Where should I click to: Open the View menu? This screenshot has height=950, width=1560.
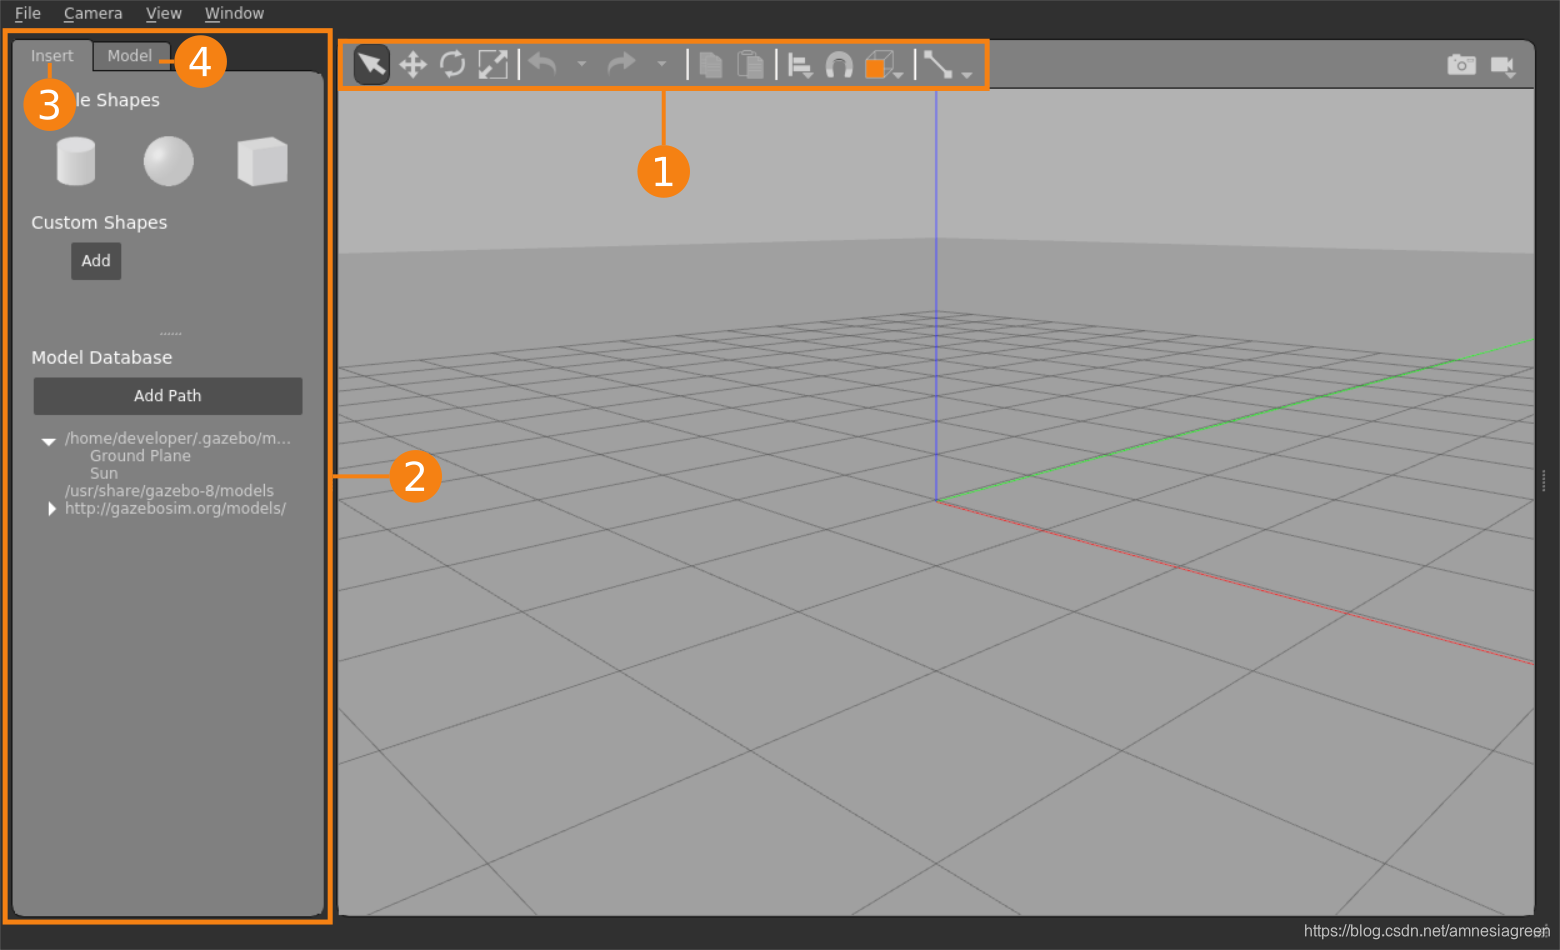tap(164, 13)
